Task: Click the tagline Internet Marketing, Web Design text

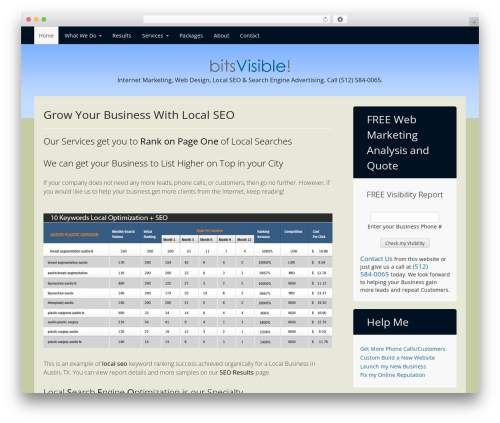Action: (x=250, y=80)
